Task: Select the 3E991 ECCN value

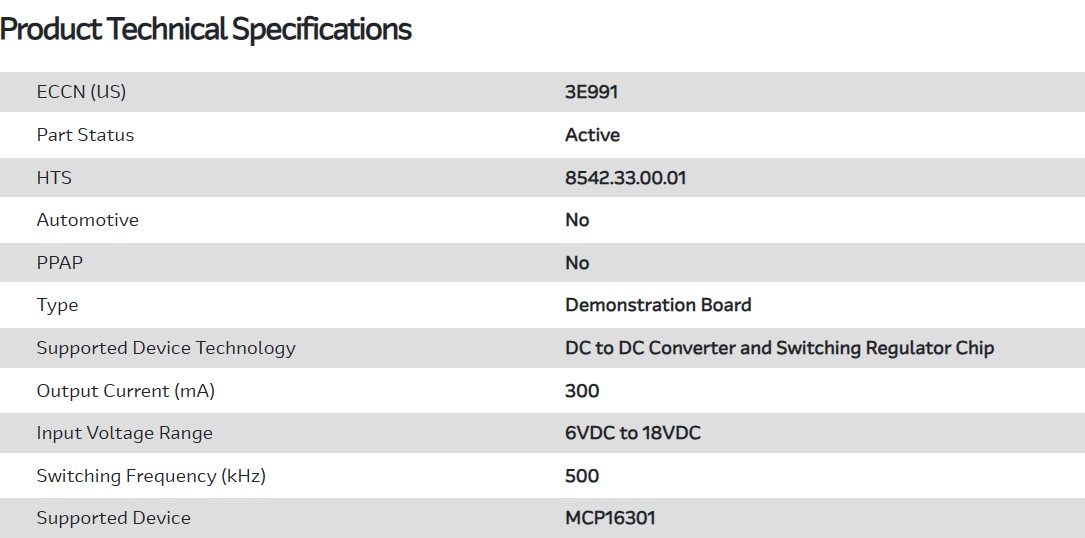Action: pos(591,92)
